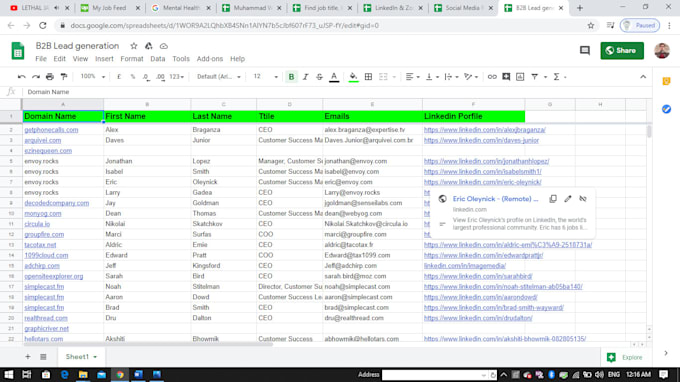This screenshot has height=382, width=680.
Task: Click Add Sheet plus button
Action: 27,357
